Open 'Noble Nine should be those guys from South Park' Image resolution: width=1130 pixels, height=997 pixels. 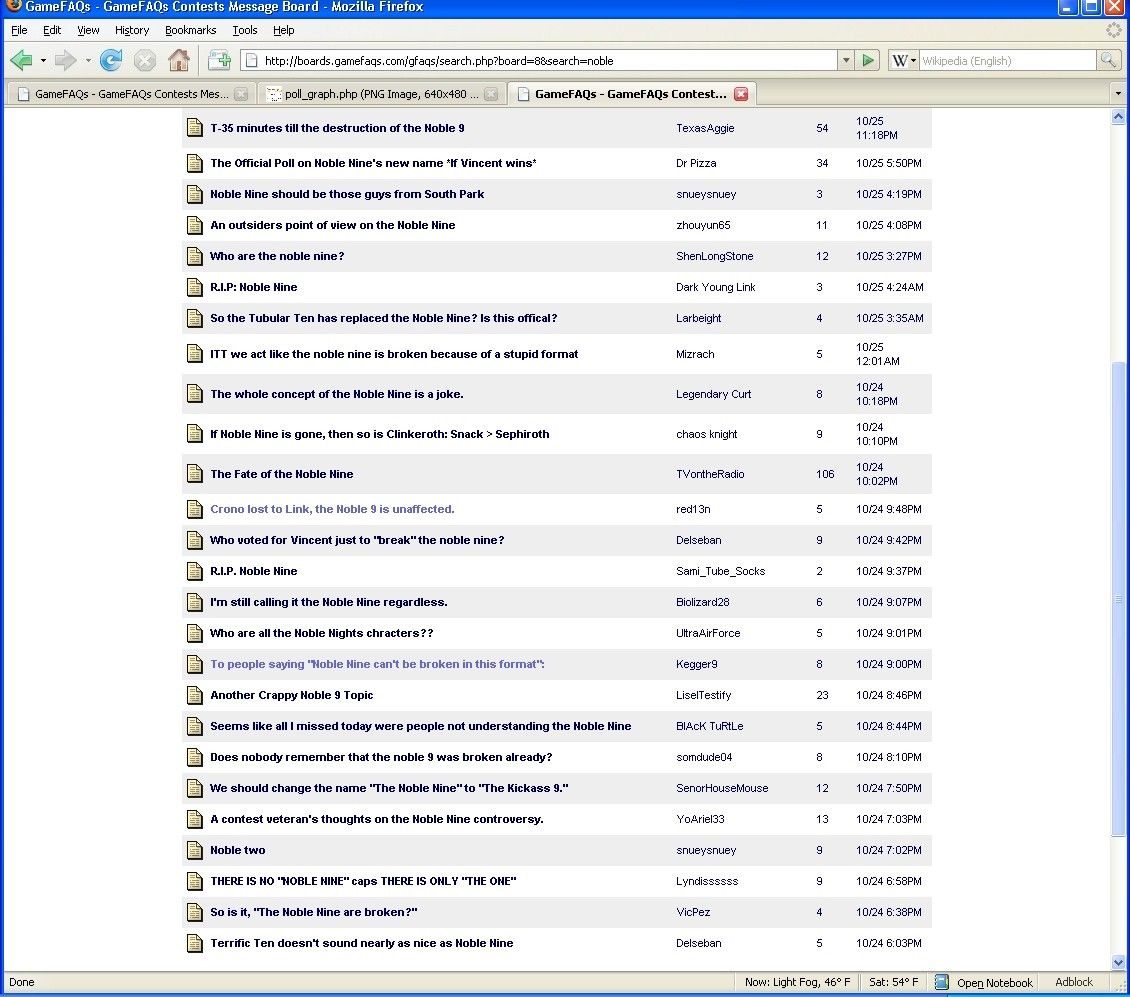(x=347, y=194)
